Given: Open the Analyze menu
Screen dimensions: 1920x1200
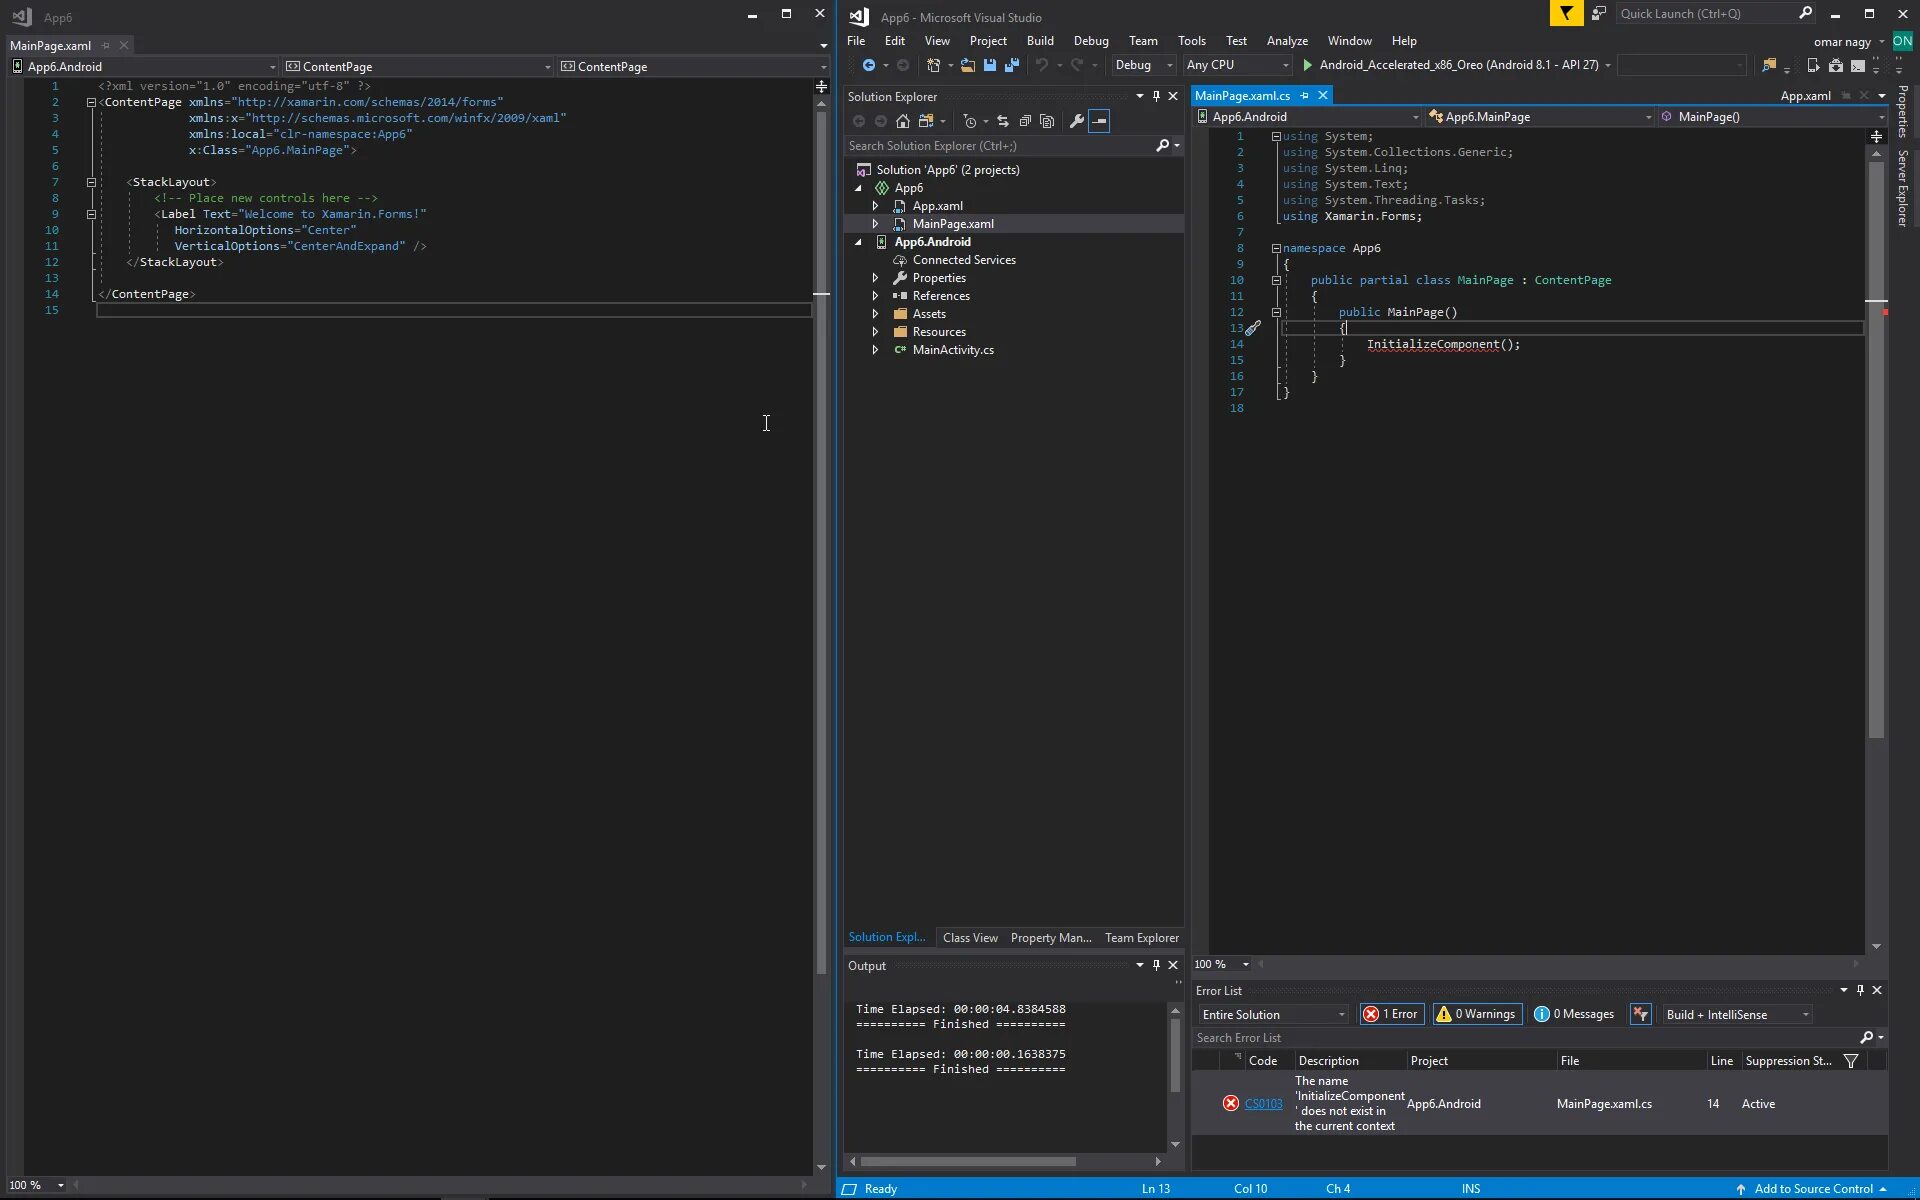Looking at the screenshot, I should click(1287, 41).
